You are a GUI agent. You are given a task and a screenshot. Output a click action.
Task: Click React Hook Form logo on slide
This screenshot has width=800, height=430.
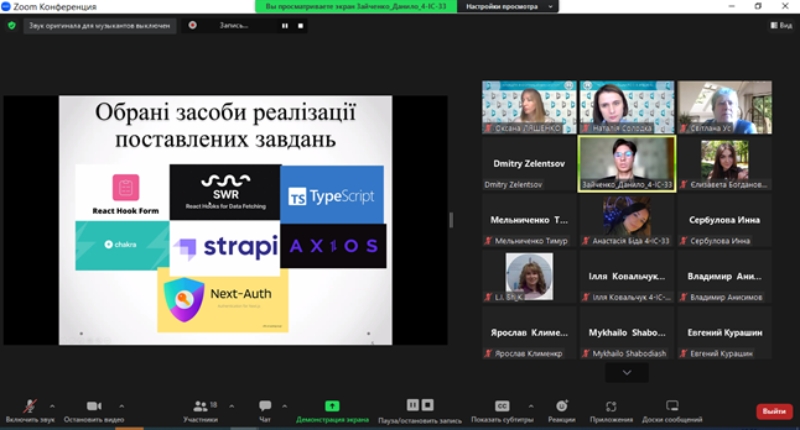122,192
